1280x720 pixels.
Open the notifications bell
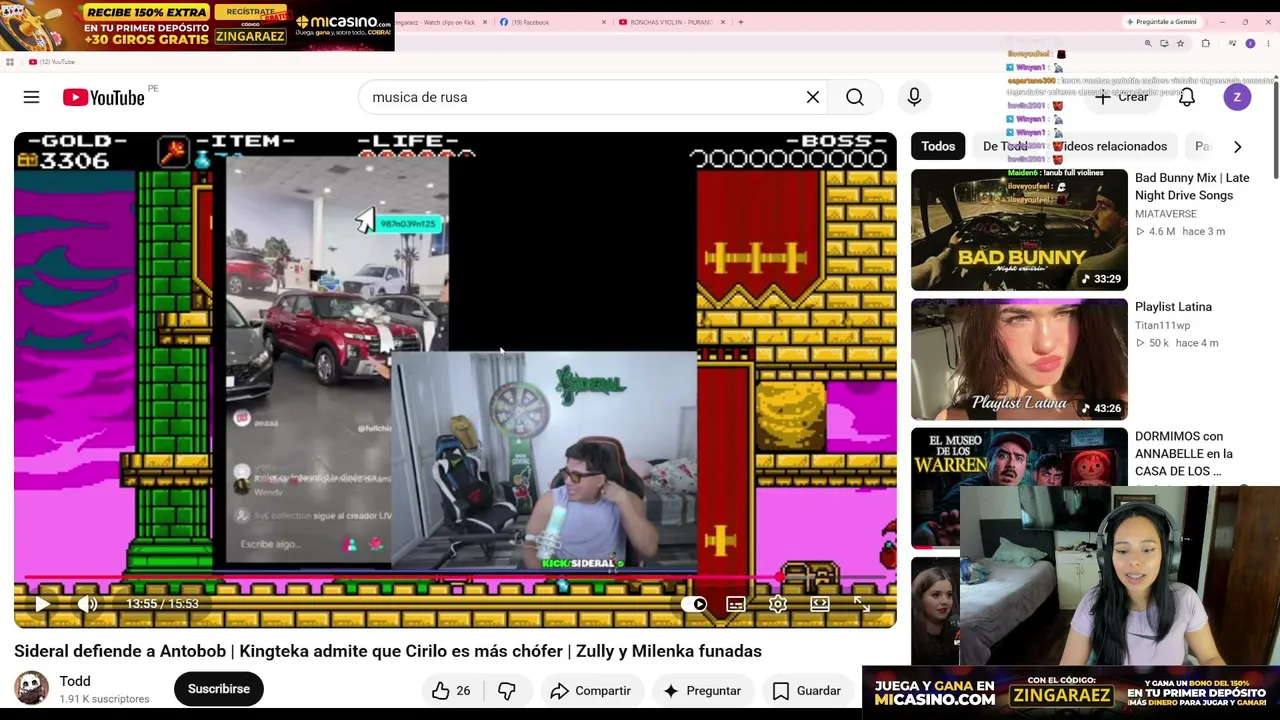(x=1187, y=97)
